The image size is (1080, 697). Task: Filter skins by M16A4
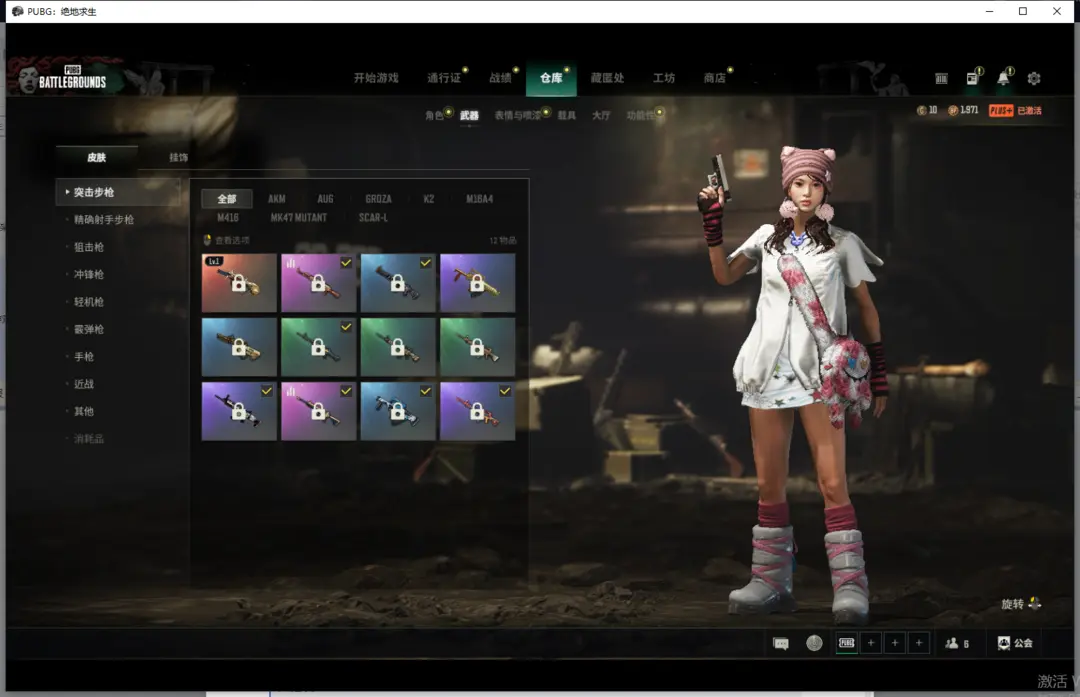479,199
